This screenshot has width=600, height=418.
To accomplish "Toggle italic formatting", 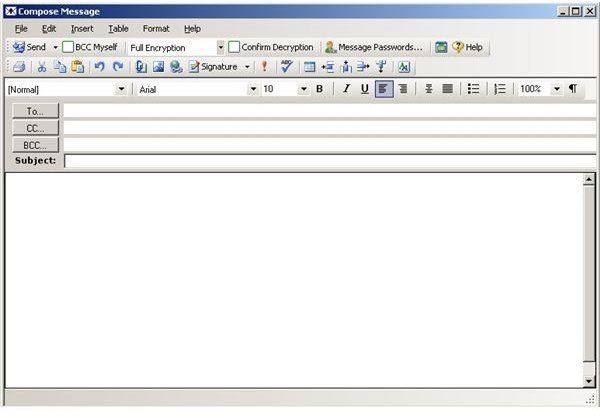I will point(346,89).
